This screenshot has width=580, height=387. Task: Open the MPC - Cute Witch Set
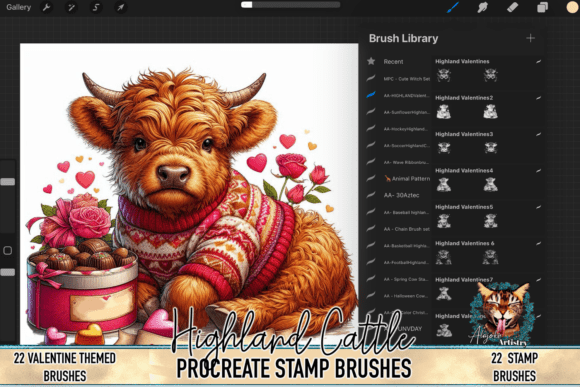(398, 78)
